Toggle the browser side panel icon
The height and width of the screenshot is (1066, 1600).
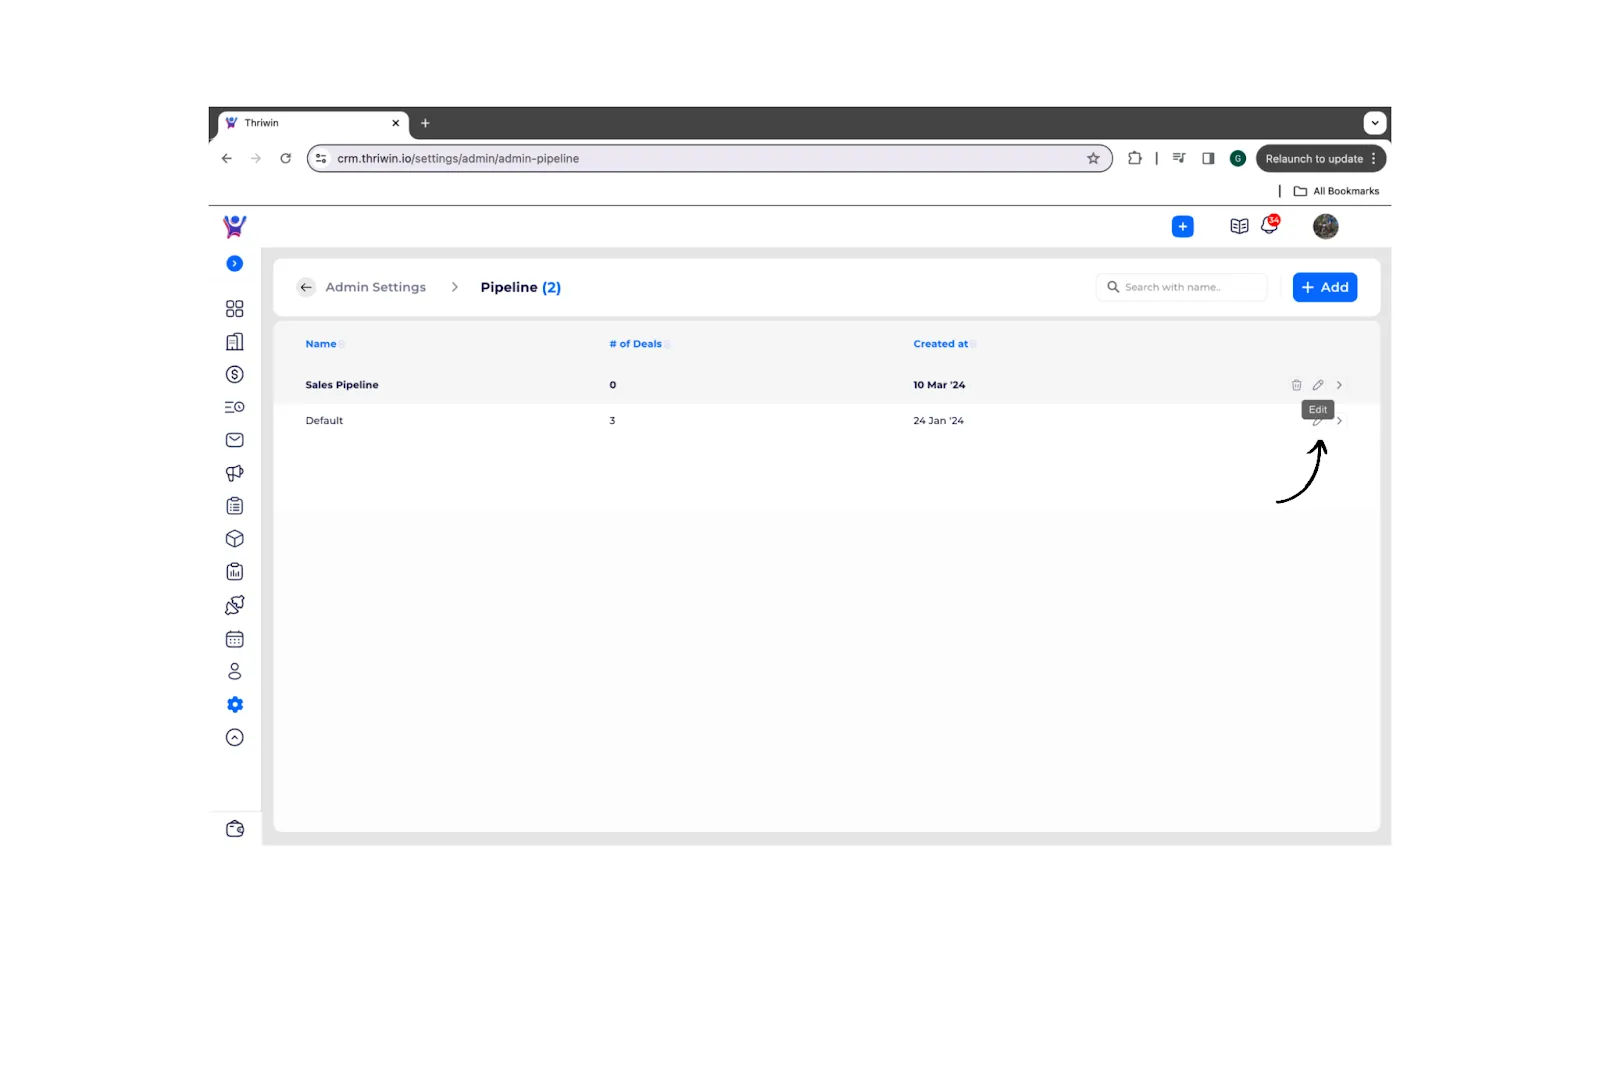[x=1208, y=158]
